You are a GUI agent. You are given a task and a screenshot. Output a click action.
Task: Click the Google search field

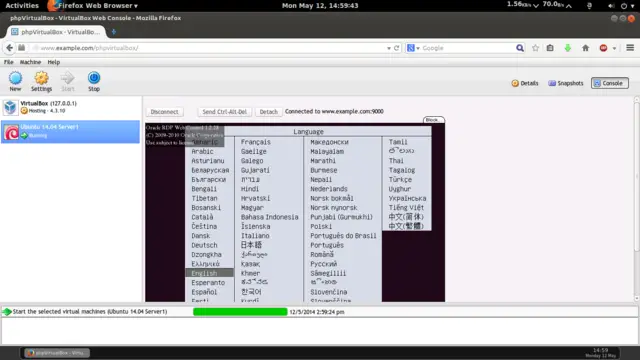[467, 48]
